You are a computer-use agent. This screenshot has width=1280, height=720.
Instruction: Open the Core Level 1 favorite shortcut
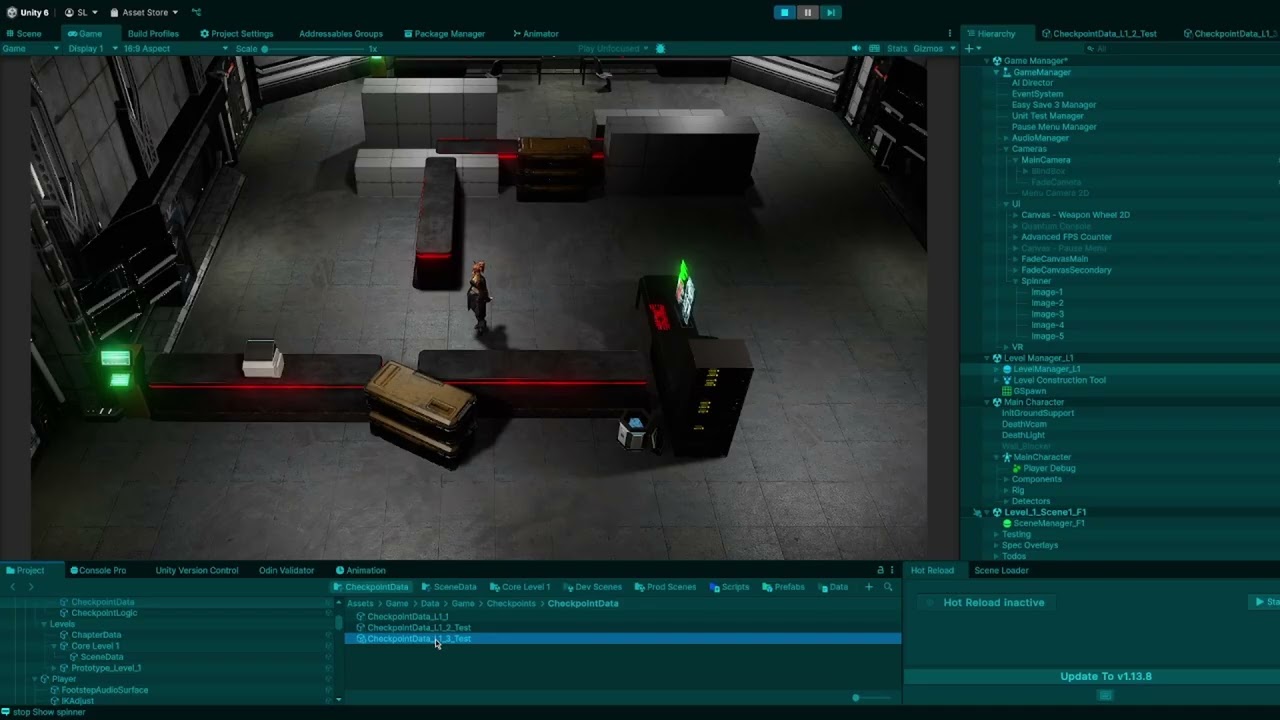click(x=519, y=587)
